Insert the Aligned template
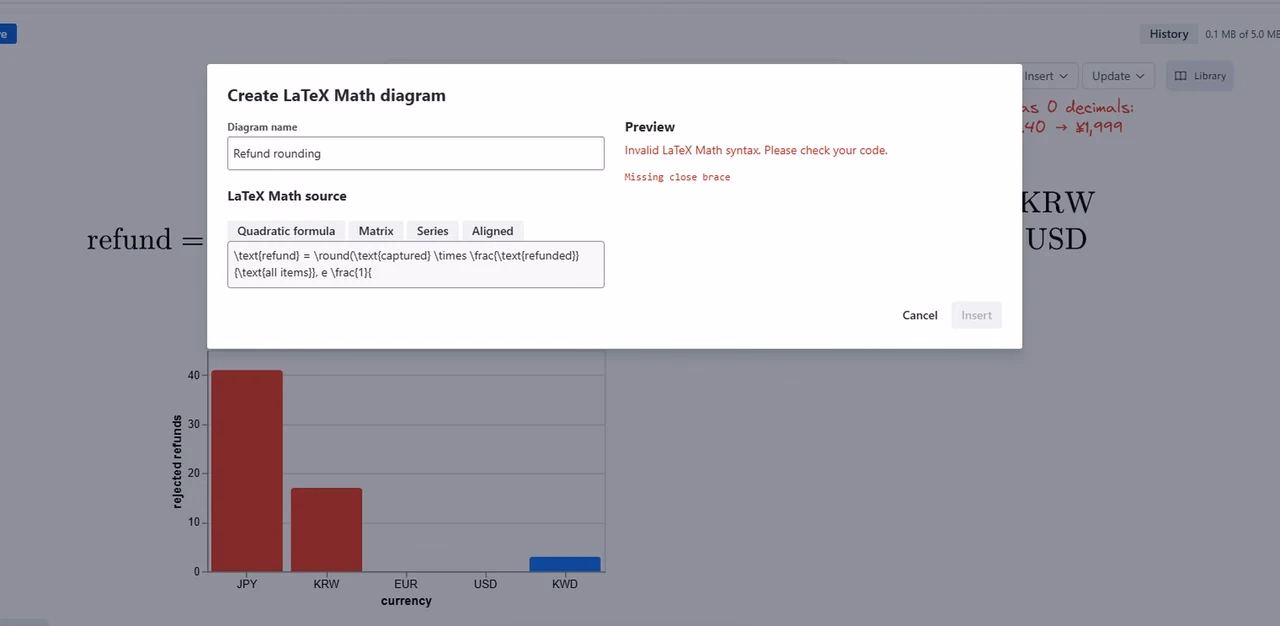The width and height of the screenshot is (1280, 626). 493,231
